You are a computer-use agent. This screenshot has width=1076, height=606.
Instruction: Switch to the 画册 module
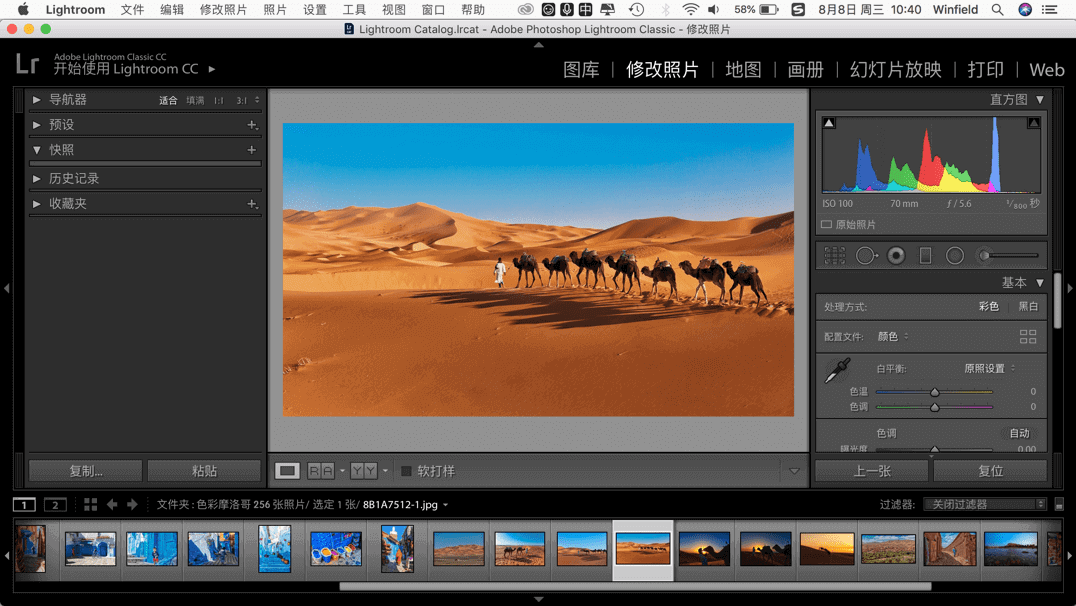tap(806, 69)
